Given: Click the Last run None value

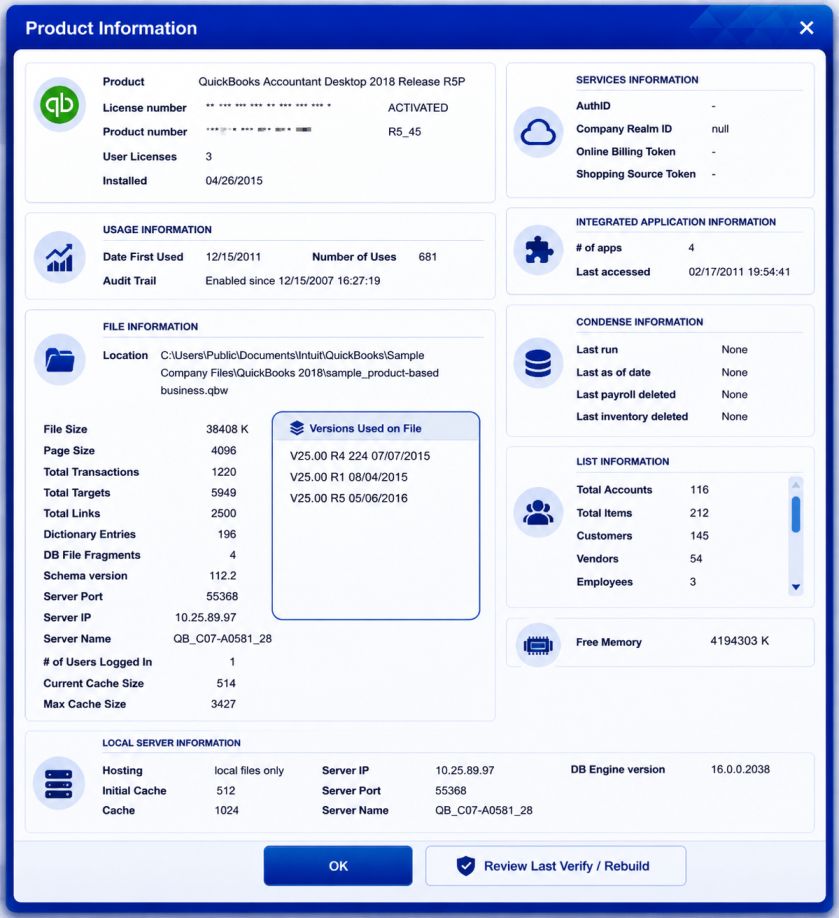Looking at the screenshot, I should pos(734,350).
